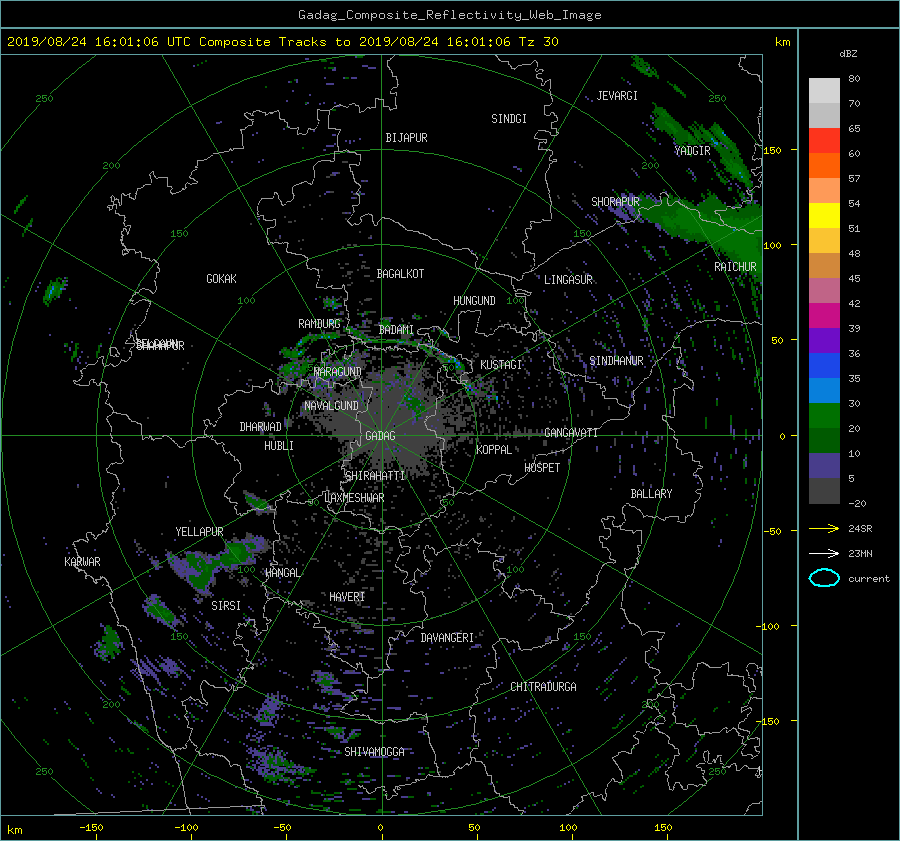Click the KARWAR city label
The width and height of the screenshot is (900, 841).
(x=82, y=562)
